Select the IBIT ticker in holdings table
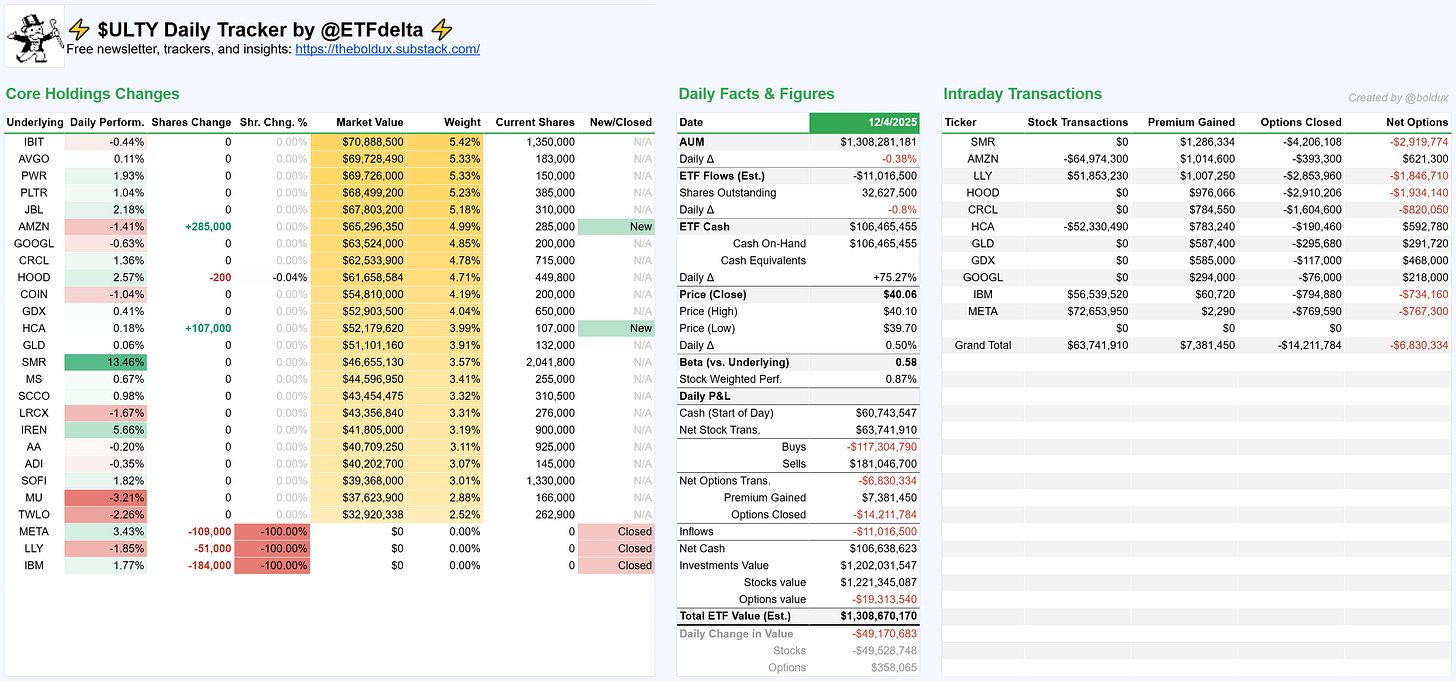The image size is (1456, 681). point(33,142)
